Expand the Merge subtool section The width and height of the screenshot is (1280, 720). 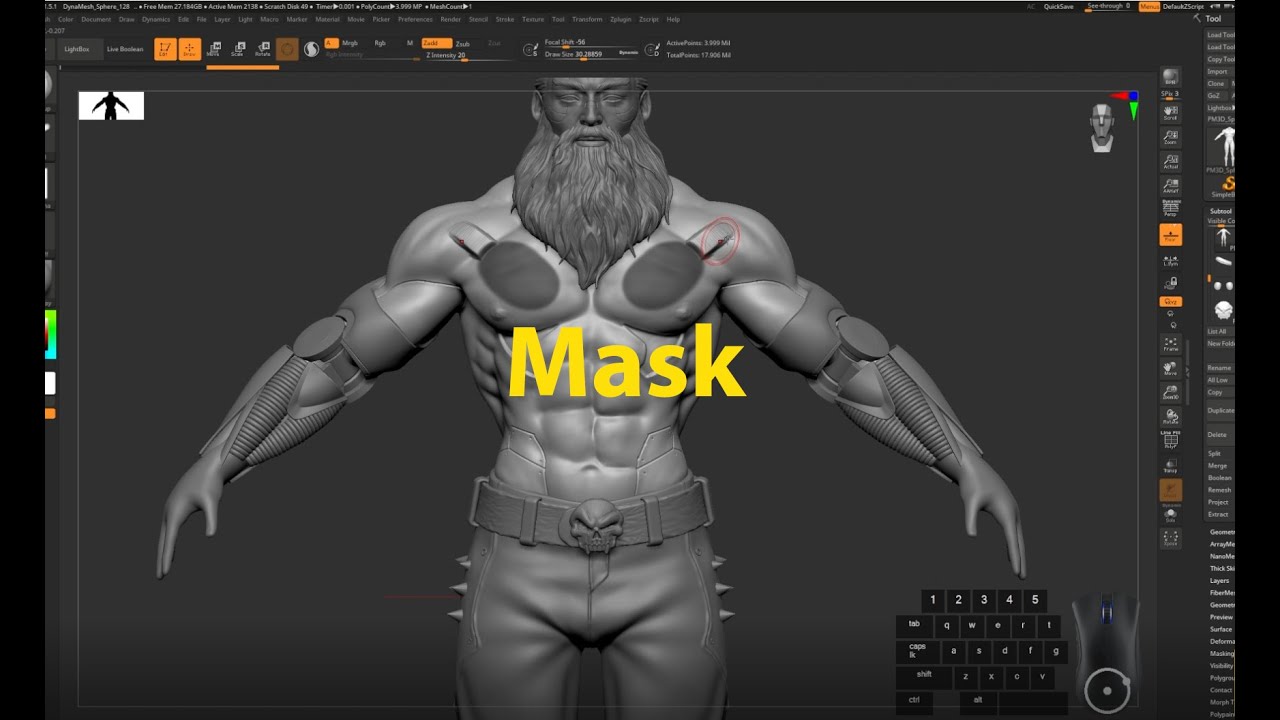coord(1217,465)
